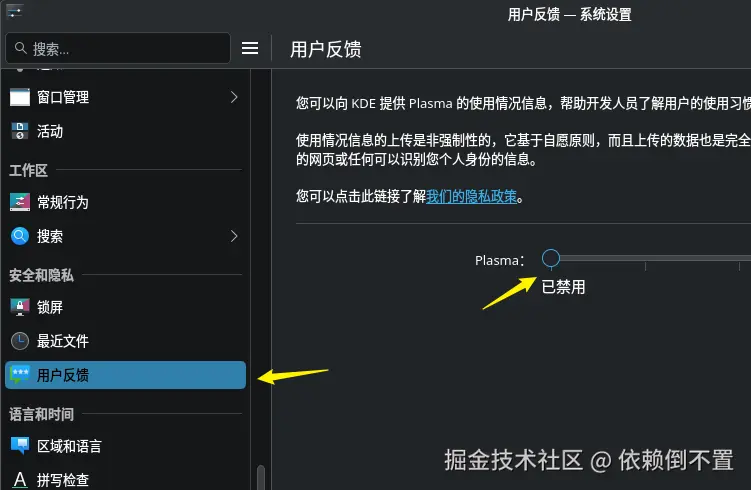The width and height of the screenshot is (751, 490).
Task: Open 锁屏 settings page
Action: pyautogui.click(x=125, y=307)
